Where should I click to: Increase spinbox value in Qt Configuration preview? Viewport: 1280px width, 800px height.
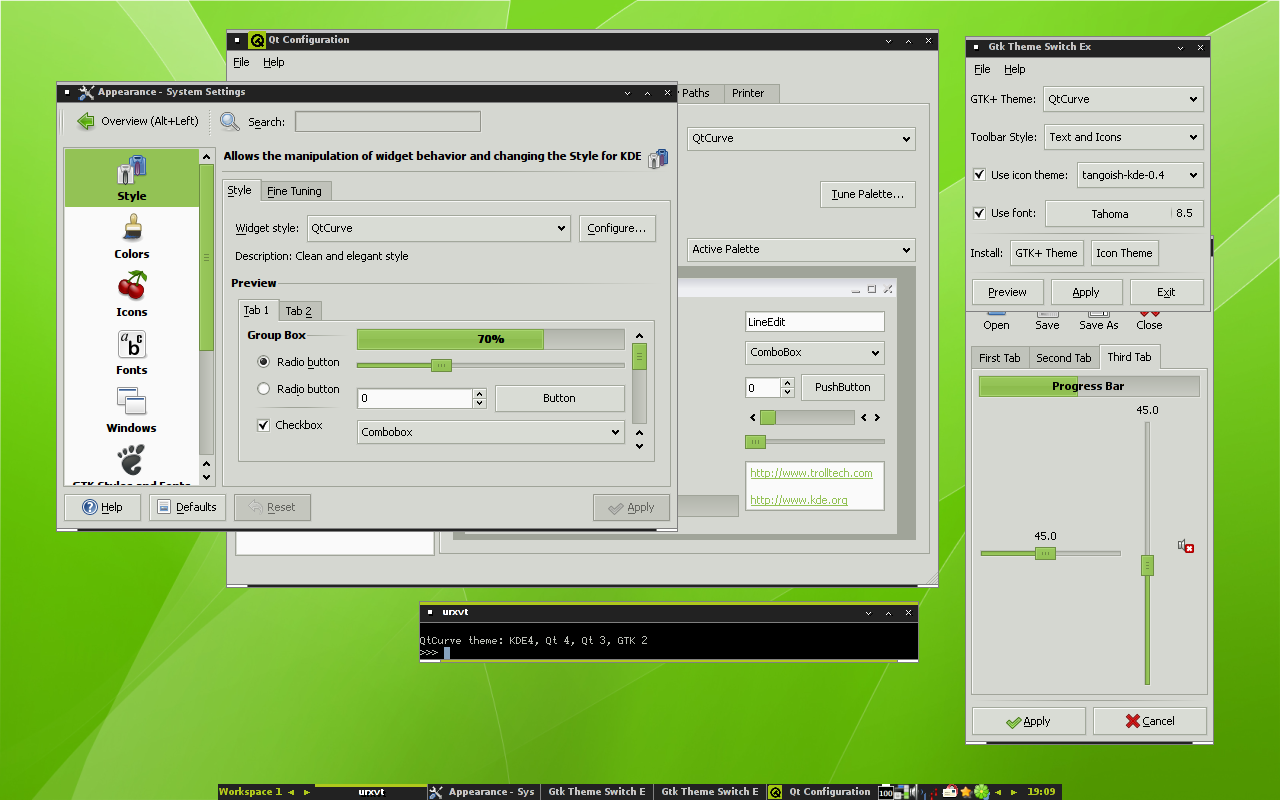(788, 382)
